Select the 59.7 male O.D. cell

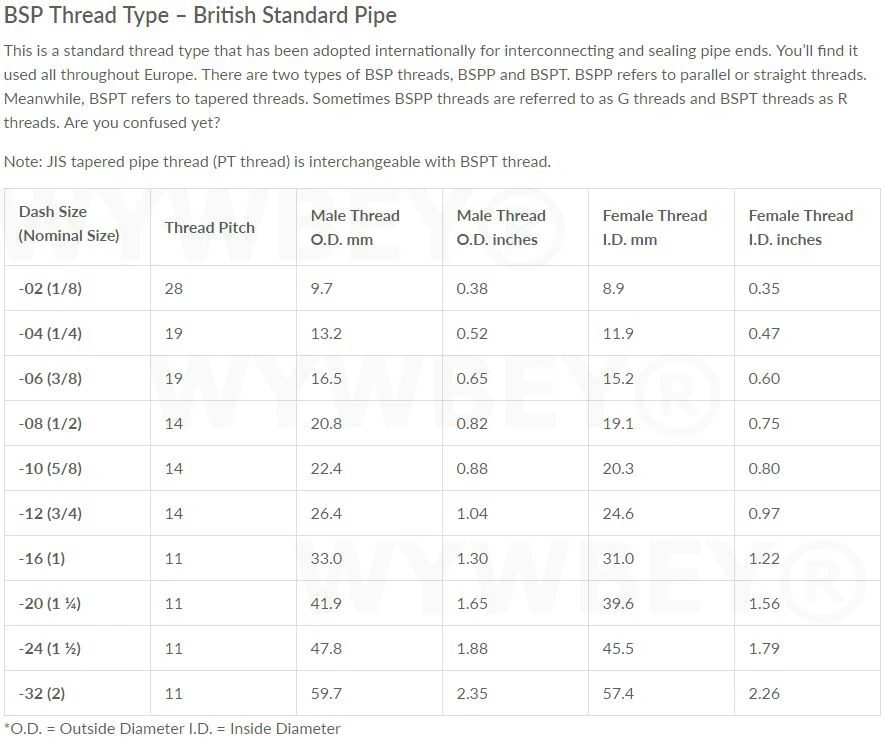click(326, 693)
